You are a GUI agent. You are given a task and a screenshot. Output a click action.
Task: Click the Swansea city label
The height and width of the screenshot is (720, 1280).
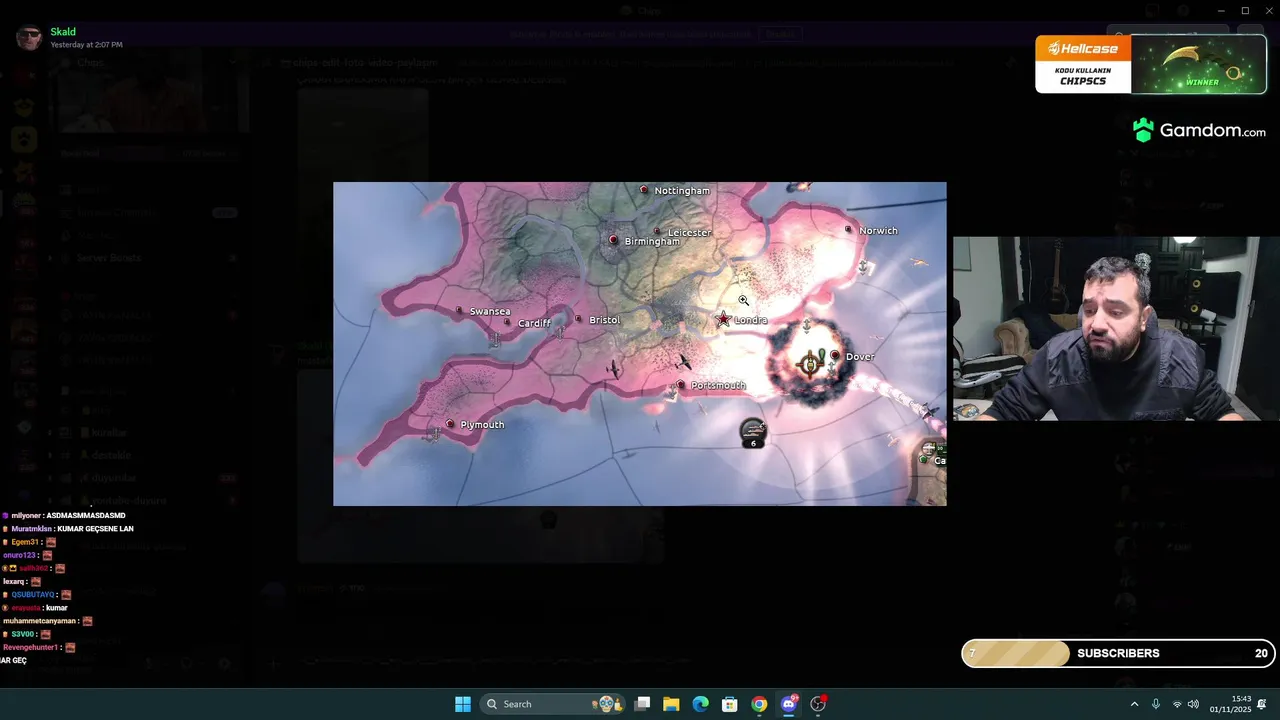coord(490,311)
